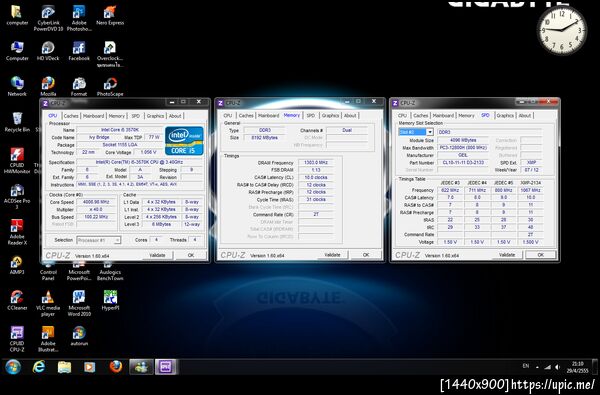Open the Slot #2 memory slot dropdown
Screen dimensions: 600x395
(x=416, y=132)
